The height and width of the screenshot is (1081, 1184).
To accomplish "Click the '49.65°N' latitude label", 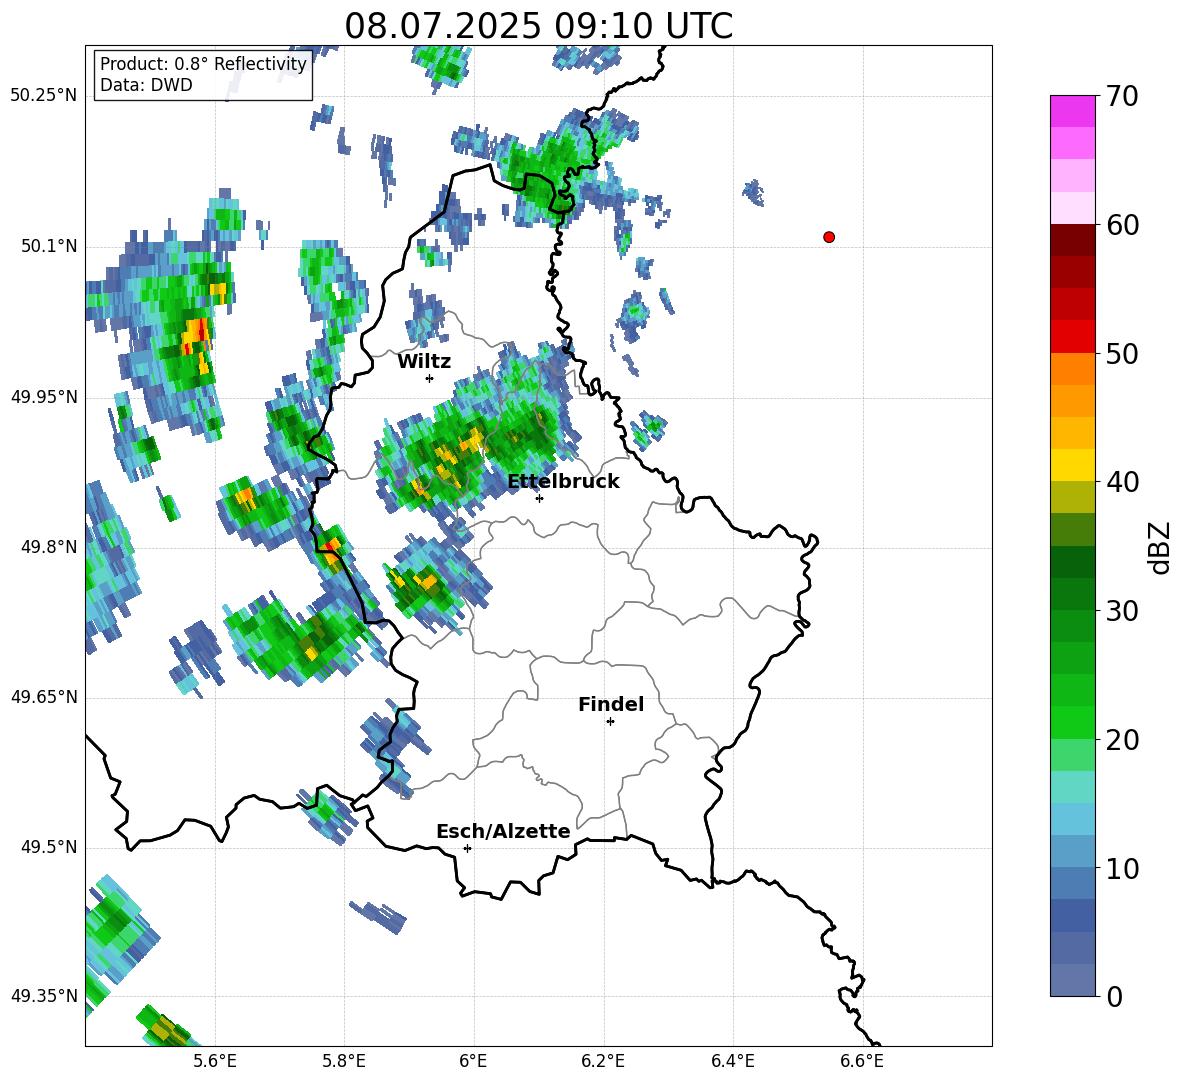I will click(44, 698).
